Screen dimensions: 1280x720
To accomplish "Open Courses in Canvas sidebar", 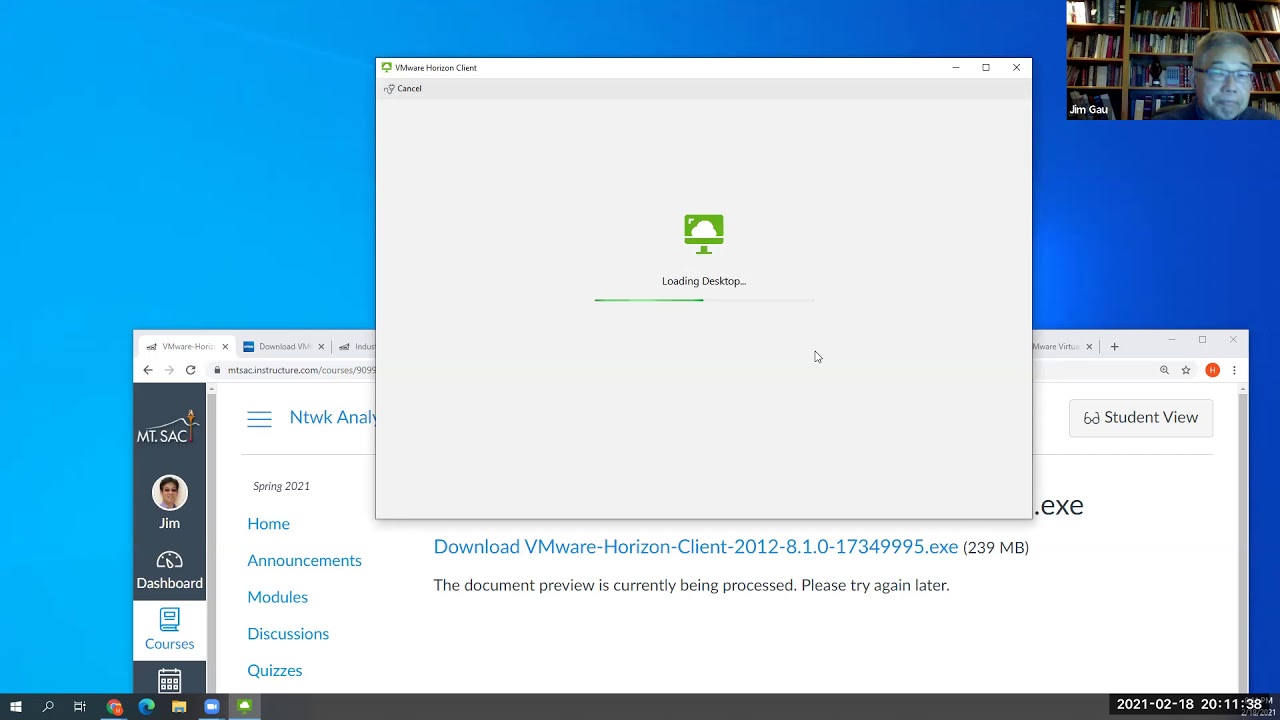I will click(x=169, y=630).
